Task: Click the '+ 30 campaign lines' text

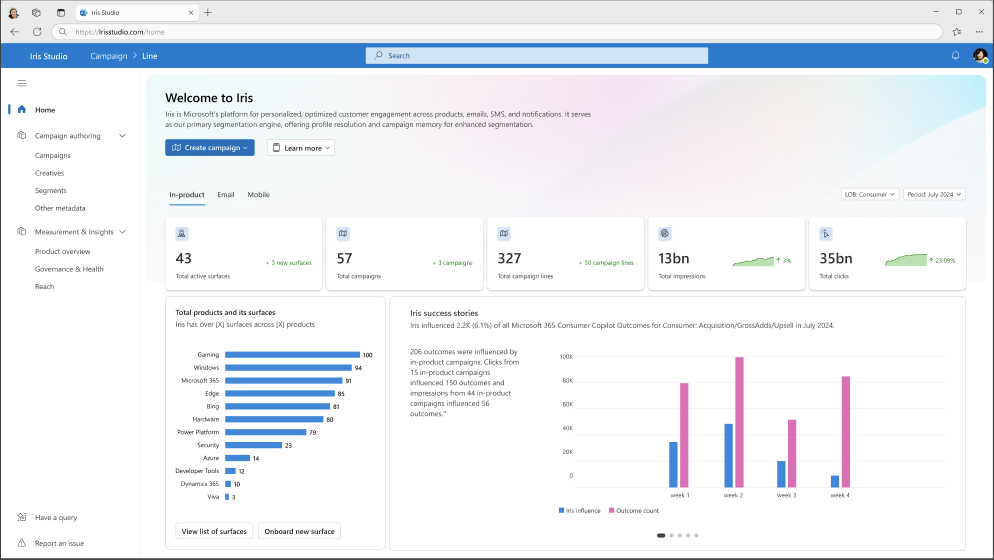Action: click(x=606, y=263)
